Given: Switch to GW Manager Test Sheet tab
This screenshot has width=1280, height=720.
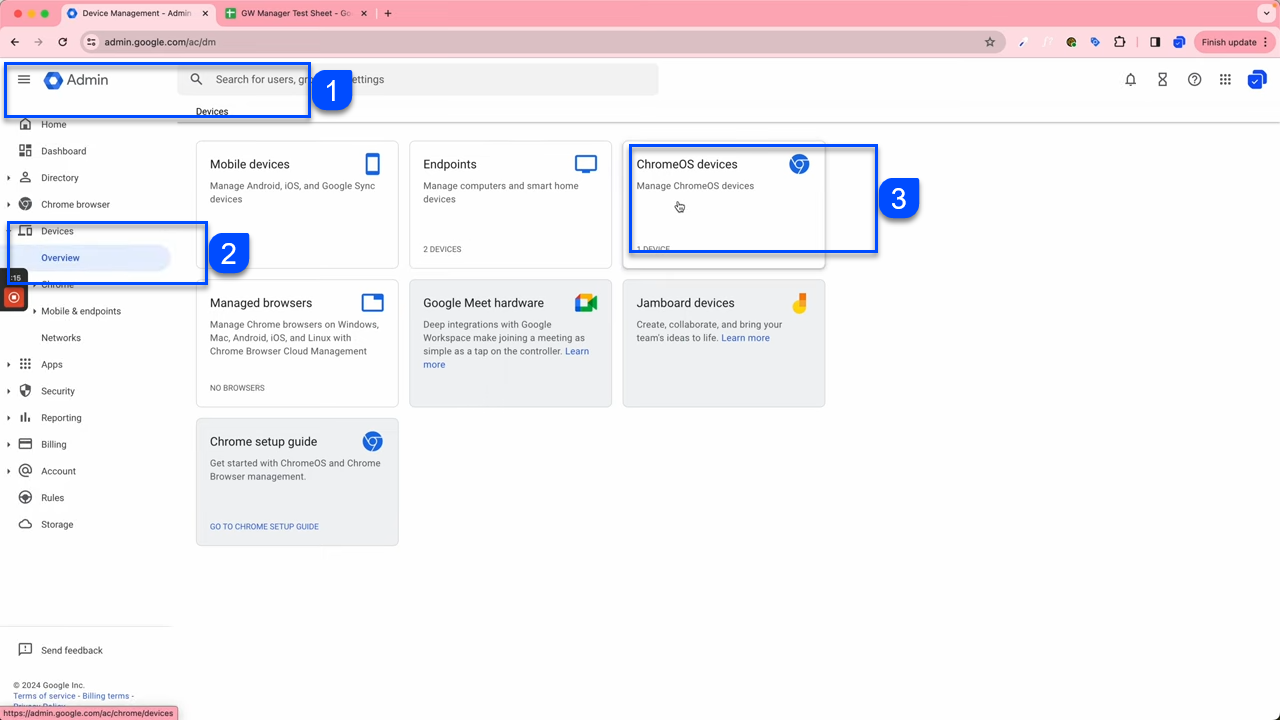Looking at the screenshot, I should (294, 14).
